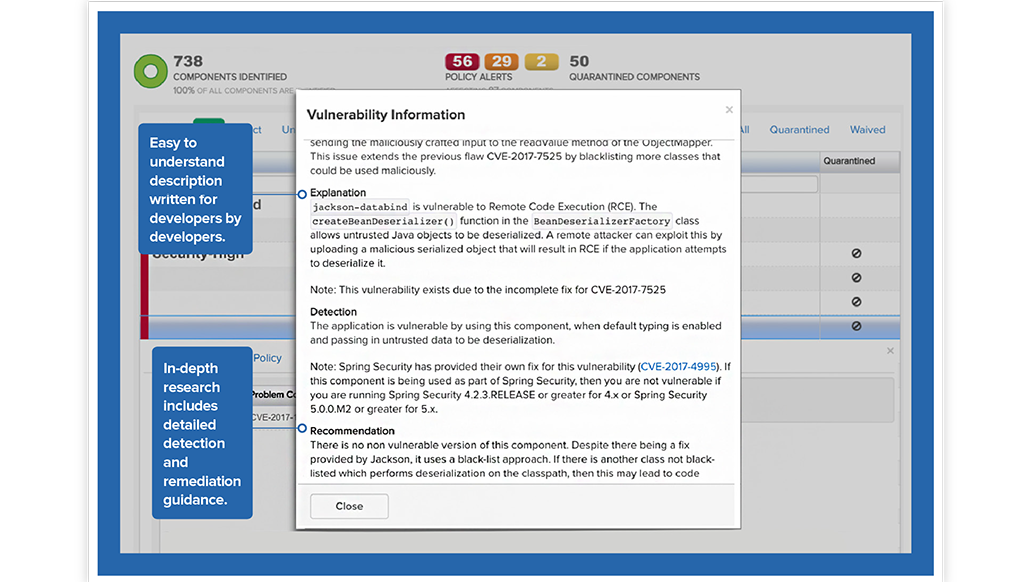Click the Recommendation heading
1035x582 pixels.
pos(352,431)
